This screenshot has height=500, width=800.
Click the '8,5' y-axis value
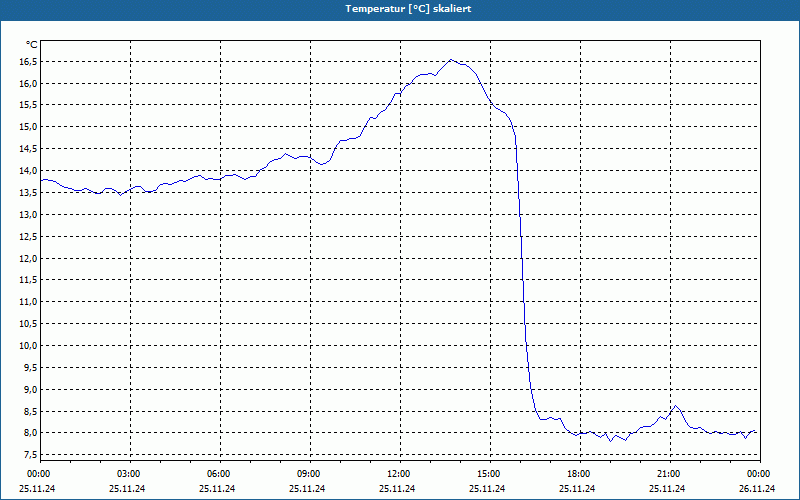30,412
